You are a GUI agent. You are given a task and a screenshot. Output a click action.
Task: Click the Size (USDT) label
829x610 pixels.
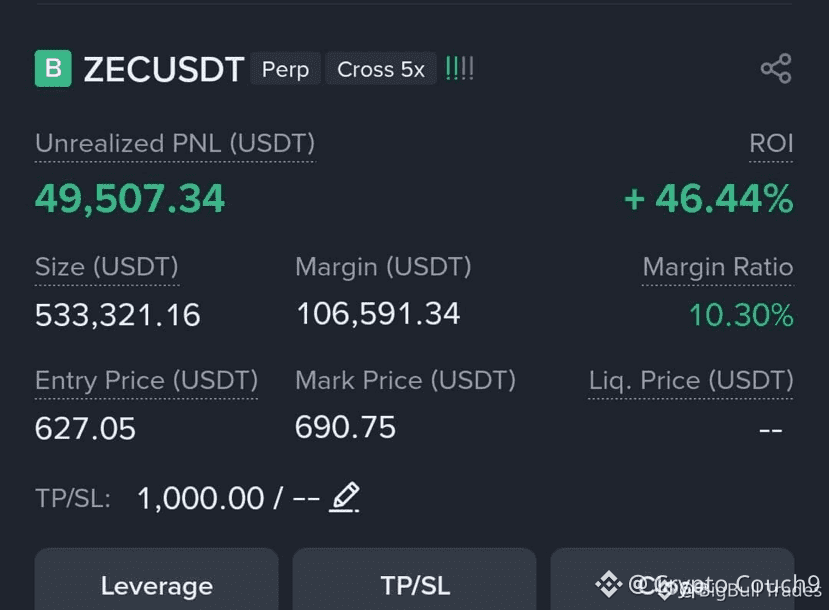click(107, 267)
